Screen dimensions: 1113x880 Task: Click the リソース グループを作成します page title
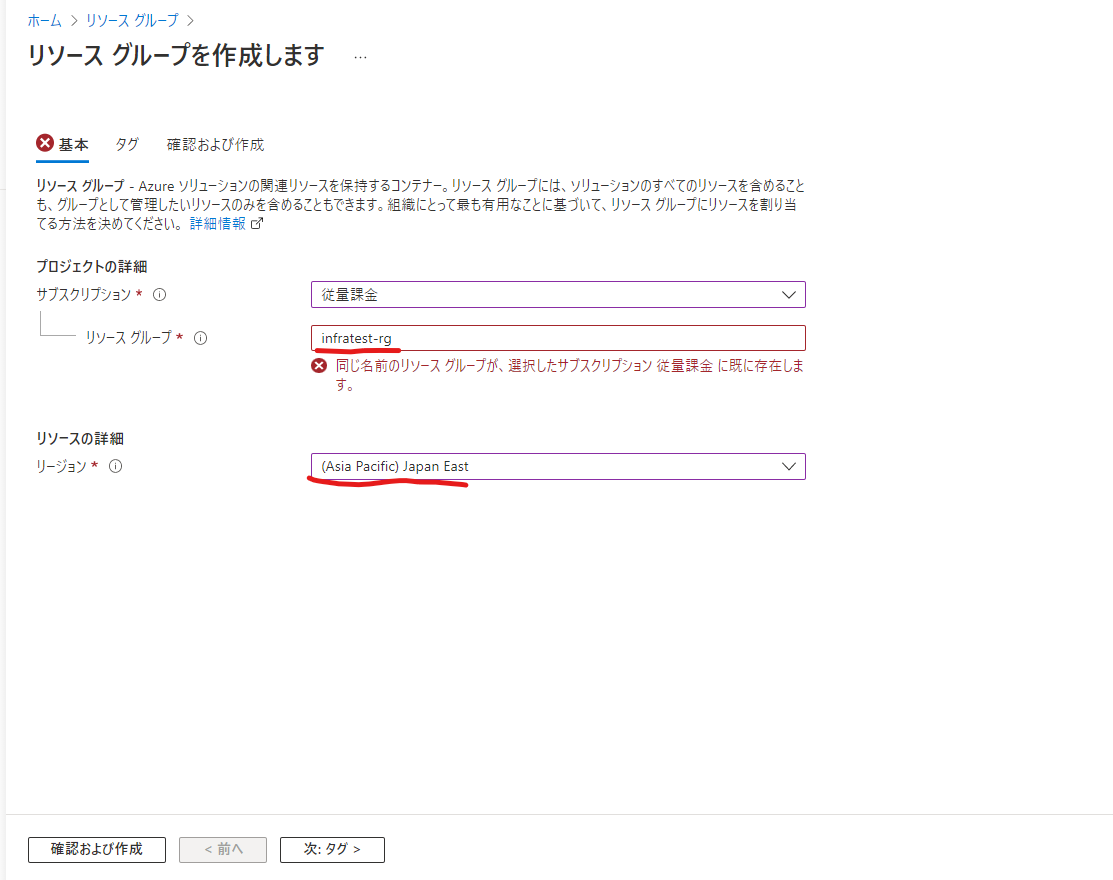pos(176,55)
